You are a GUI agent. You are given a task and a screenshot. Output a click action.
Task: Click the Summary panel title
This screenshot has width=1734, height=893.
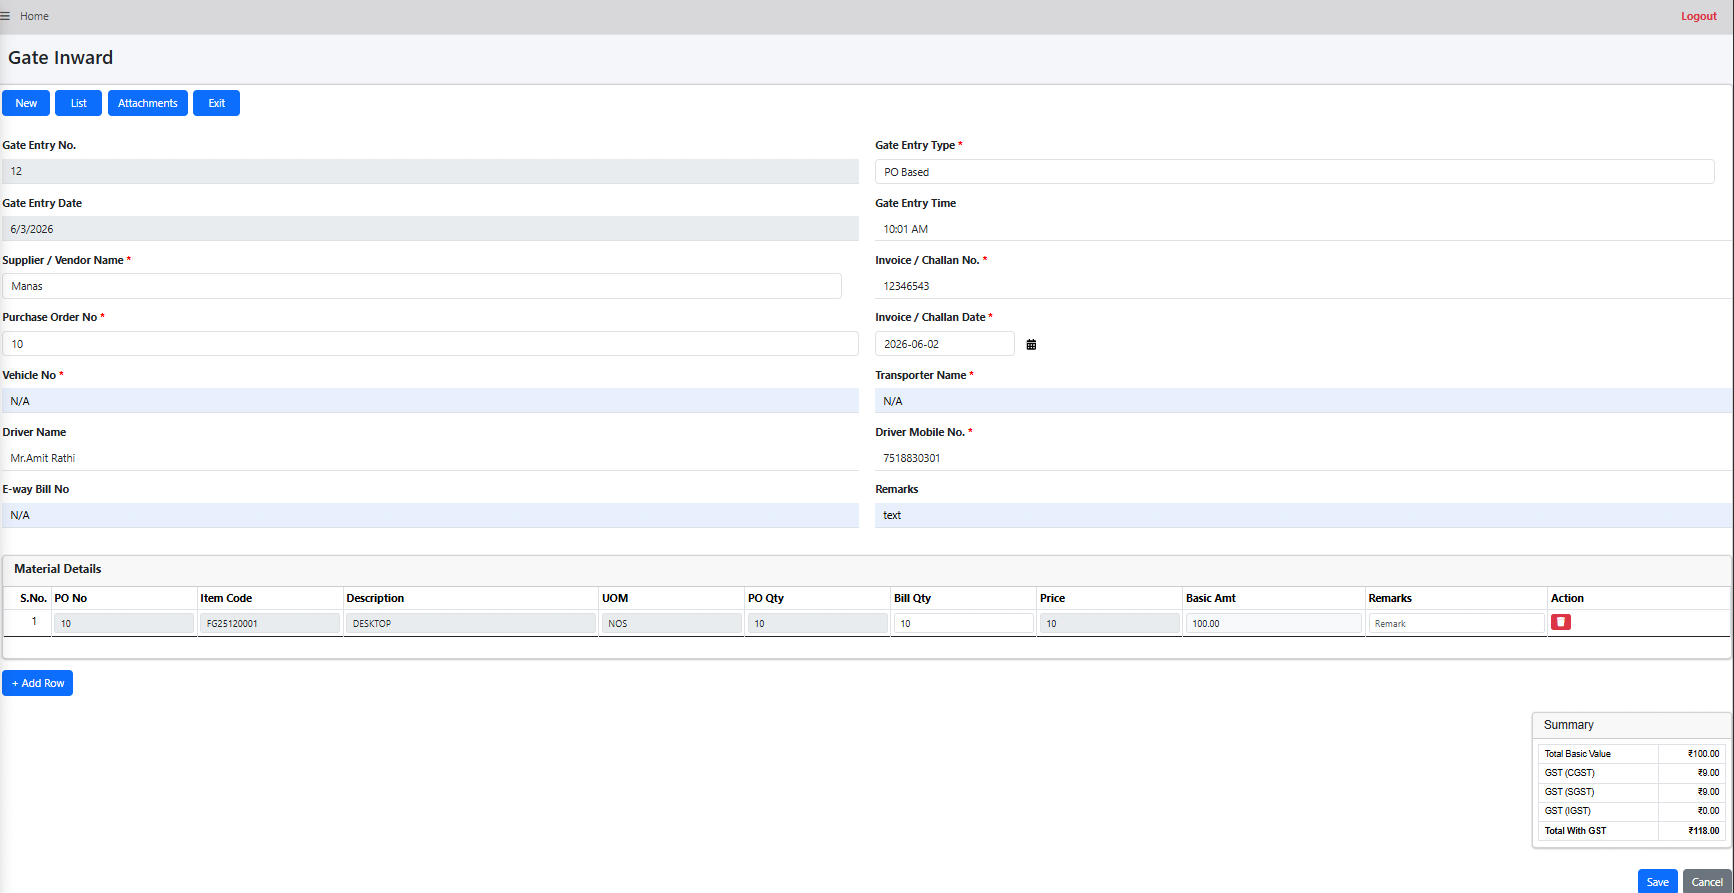[1568, 725]
